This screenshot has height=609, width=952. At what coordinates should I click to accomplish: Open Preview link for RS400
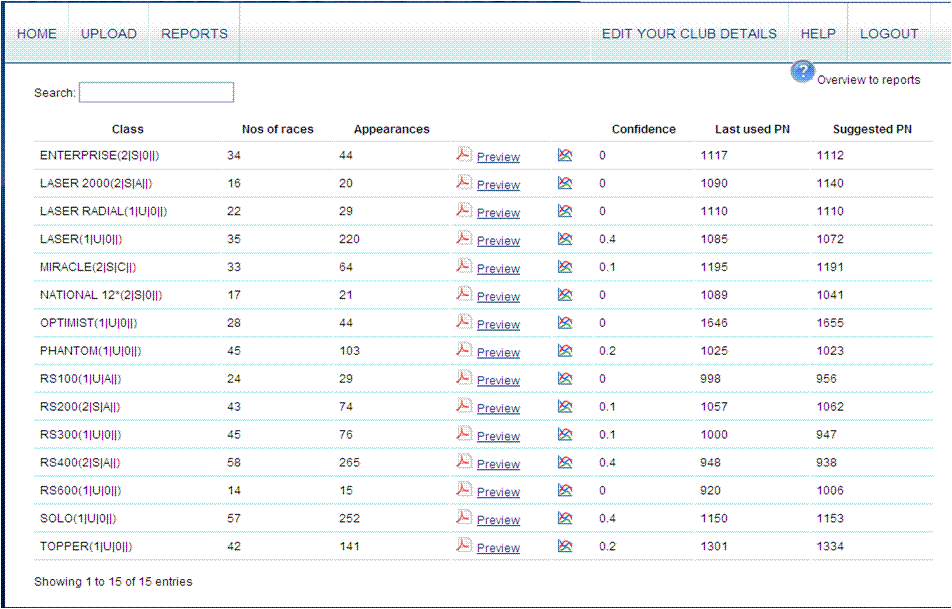[498, 464]
